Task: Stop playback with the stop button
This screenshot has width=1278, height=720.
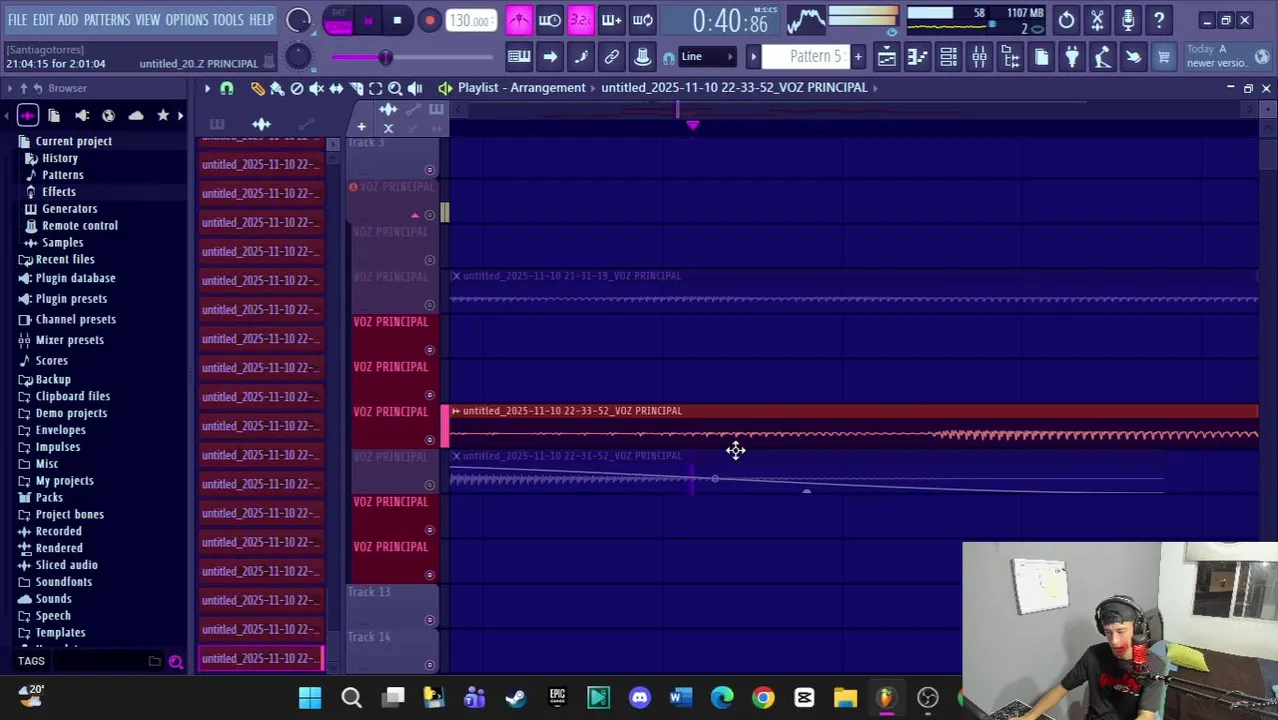Action: pos(397,20)
